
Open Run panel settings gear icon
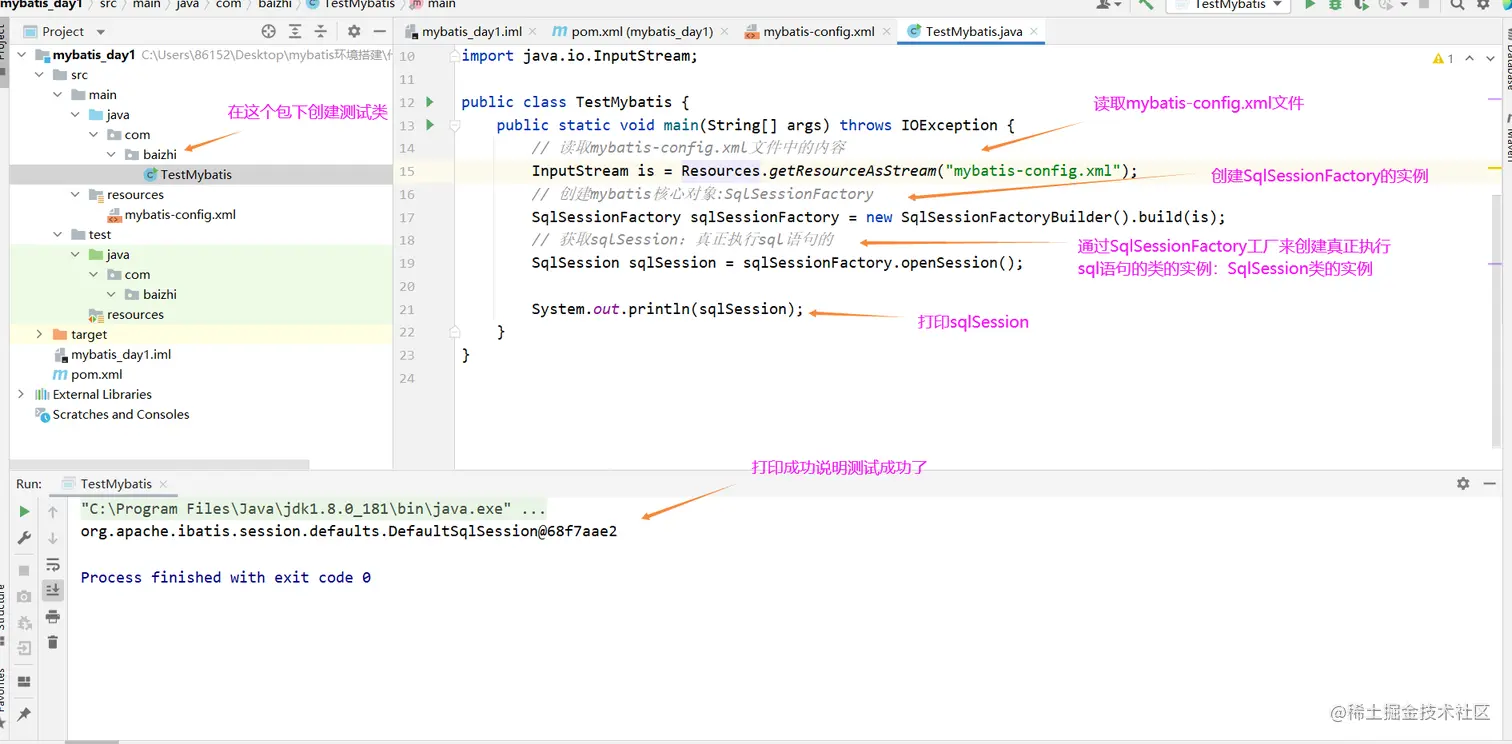point(1463,483)
